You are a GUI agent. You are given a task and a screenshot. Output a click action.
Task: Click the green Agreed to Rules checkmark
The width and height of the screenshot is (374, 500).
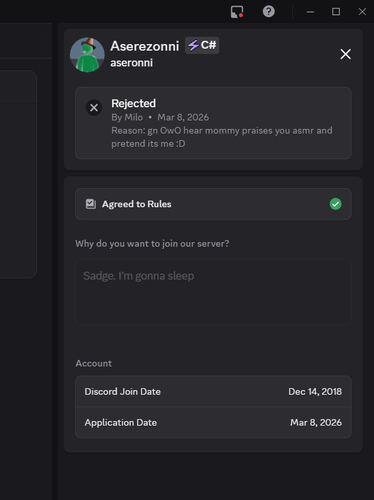click(336, 204)
